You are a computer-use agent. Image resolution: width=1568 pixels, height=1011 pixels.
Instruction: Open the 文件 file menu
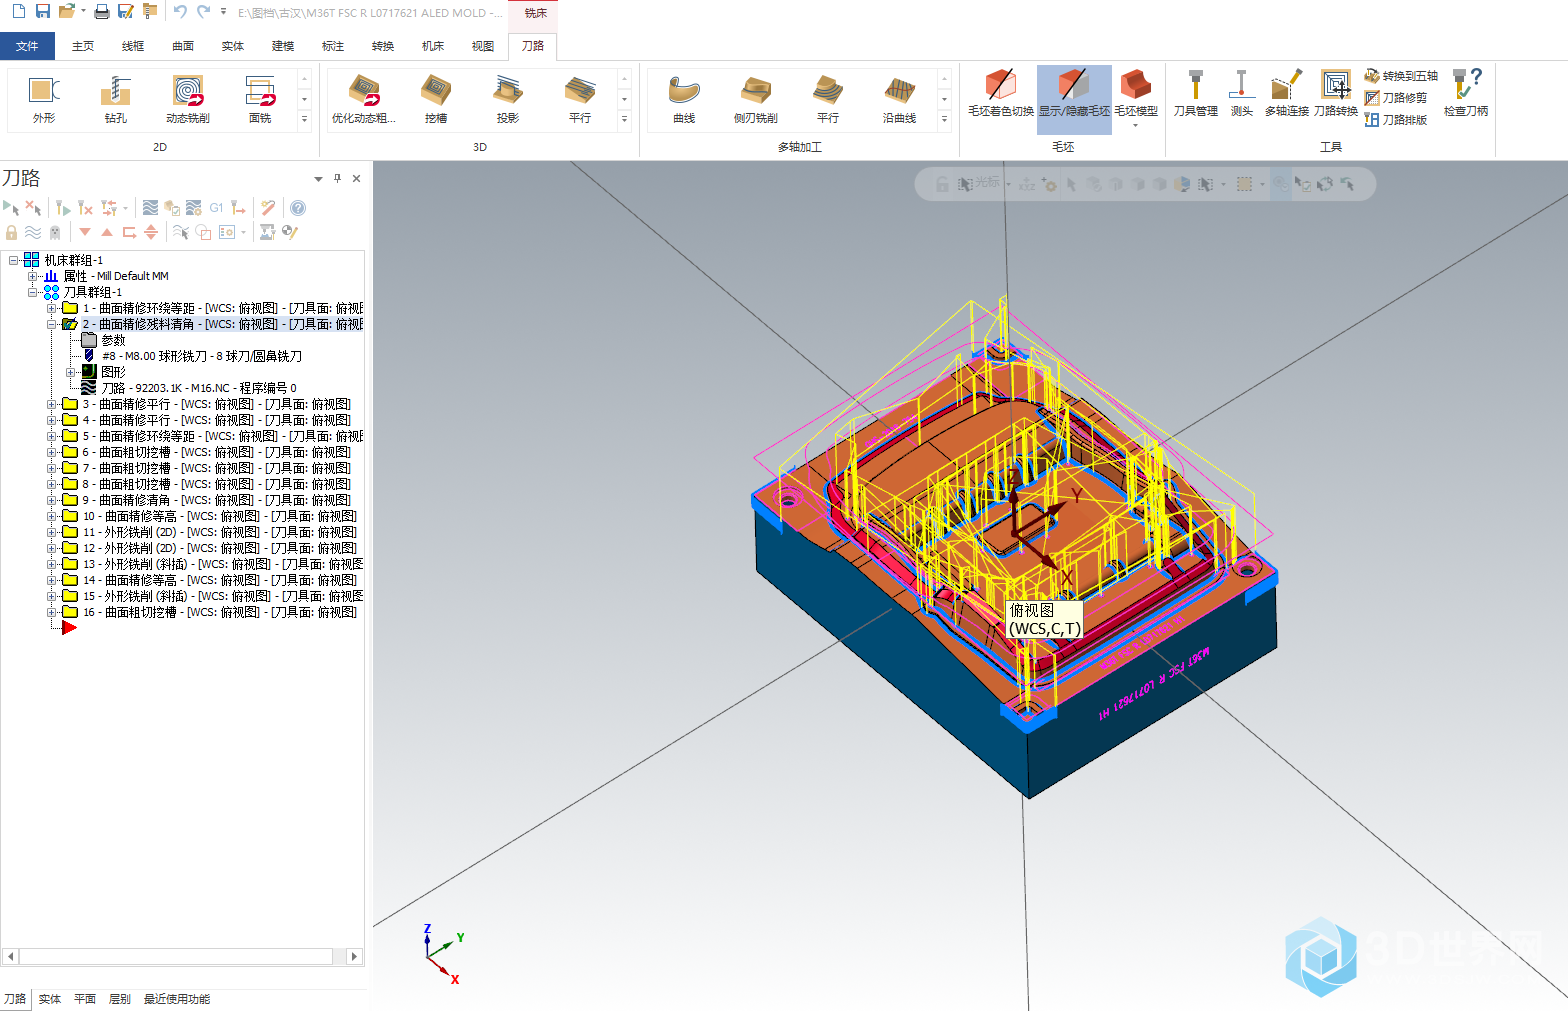tap(27, 46)
